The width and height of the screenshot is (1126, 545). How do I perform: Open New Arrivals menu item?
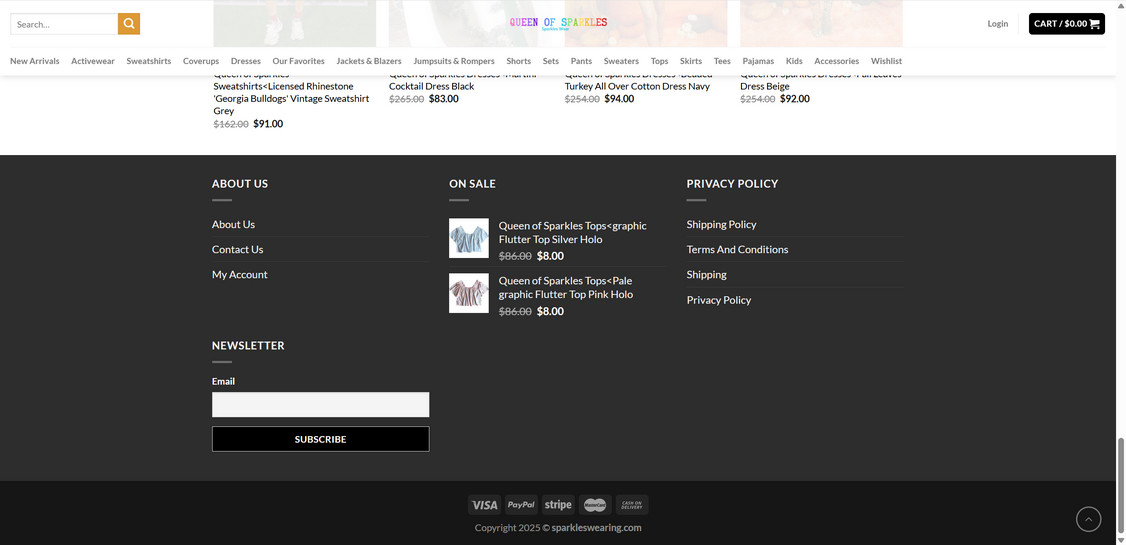(34, 61)
